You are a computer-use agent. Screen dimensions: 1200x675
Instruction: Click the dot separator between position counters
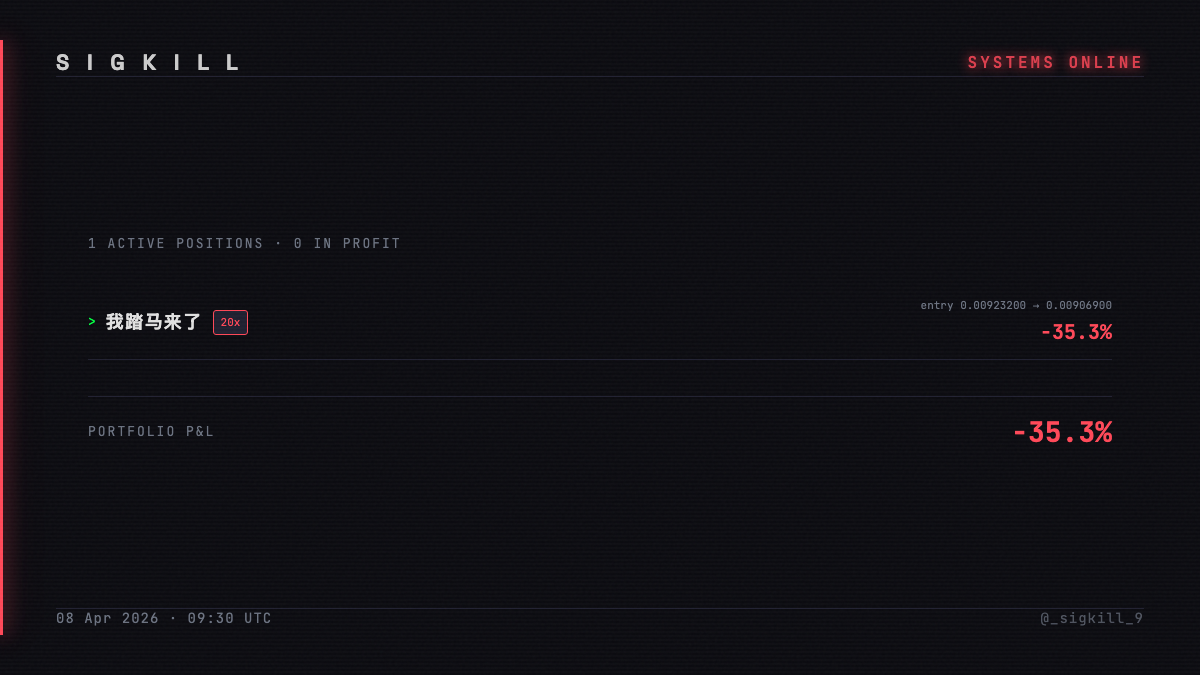pos(279,243)
